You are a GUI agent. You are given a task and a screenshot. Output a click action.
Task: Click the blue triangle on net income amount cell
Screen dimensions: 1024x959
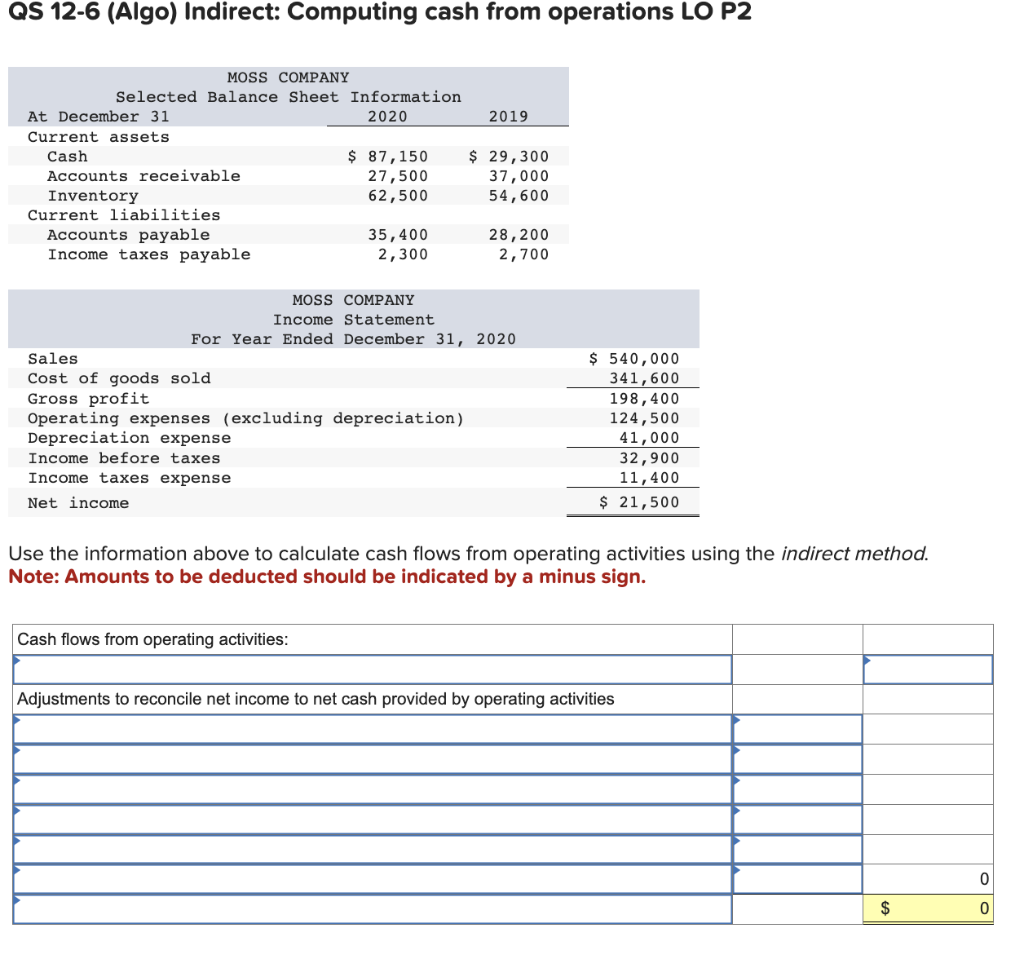click(x=866, y=661)
